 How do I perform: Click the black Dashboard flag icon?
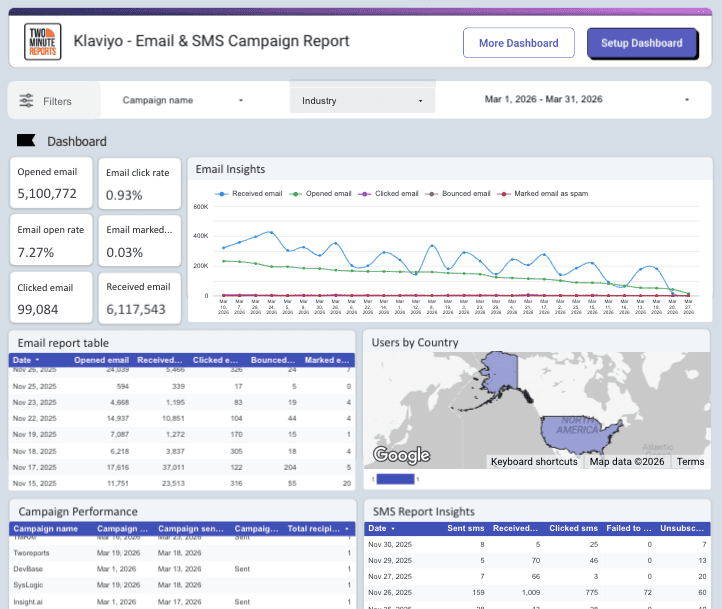coord(26,140)
